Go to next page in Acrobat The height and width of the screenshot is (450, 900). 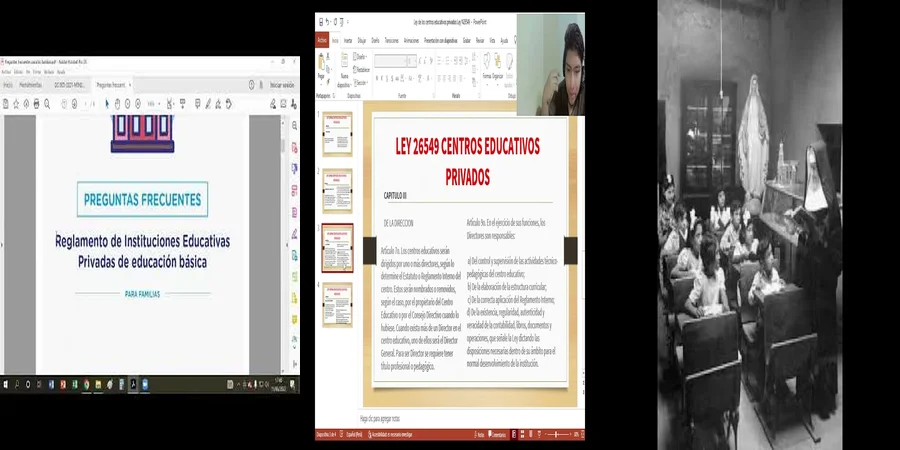(74, 104)
